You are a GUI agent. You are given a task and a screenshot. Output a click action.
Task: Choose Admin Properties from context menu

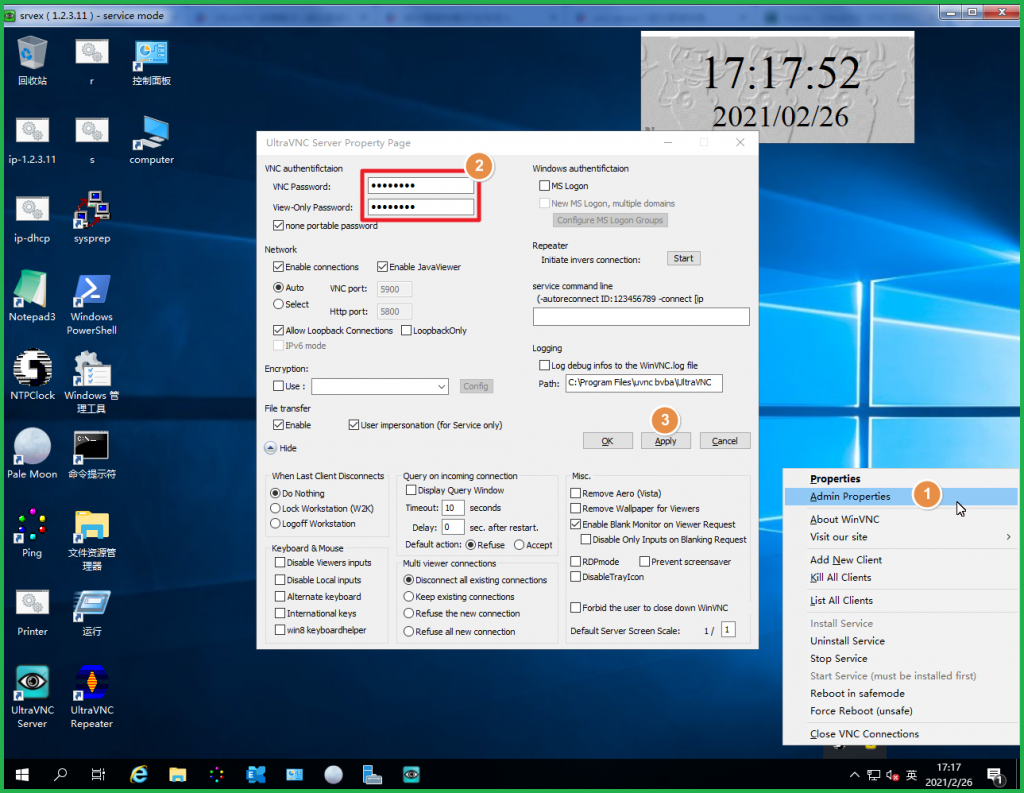click(850, 496)
